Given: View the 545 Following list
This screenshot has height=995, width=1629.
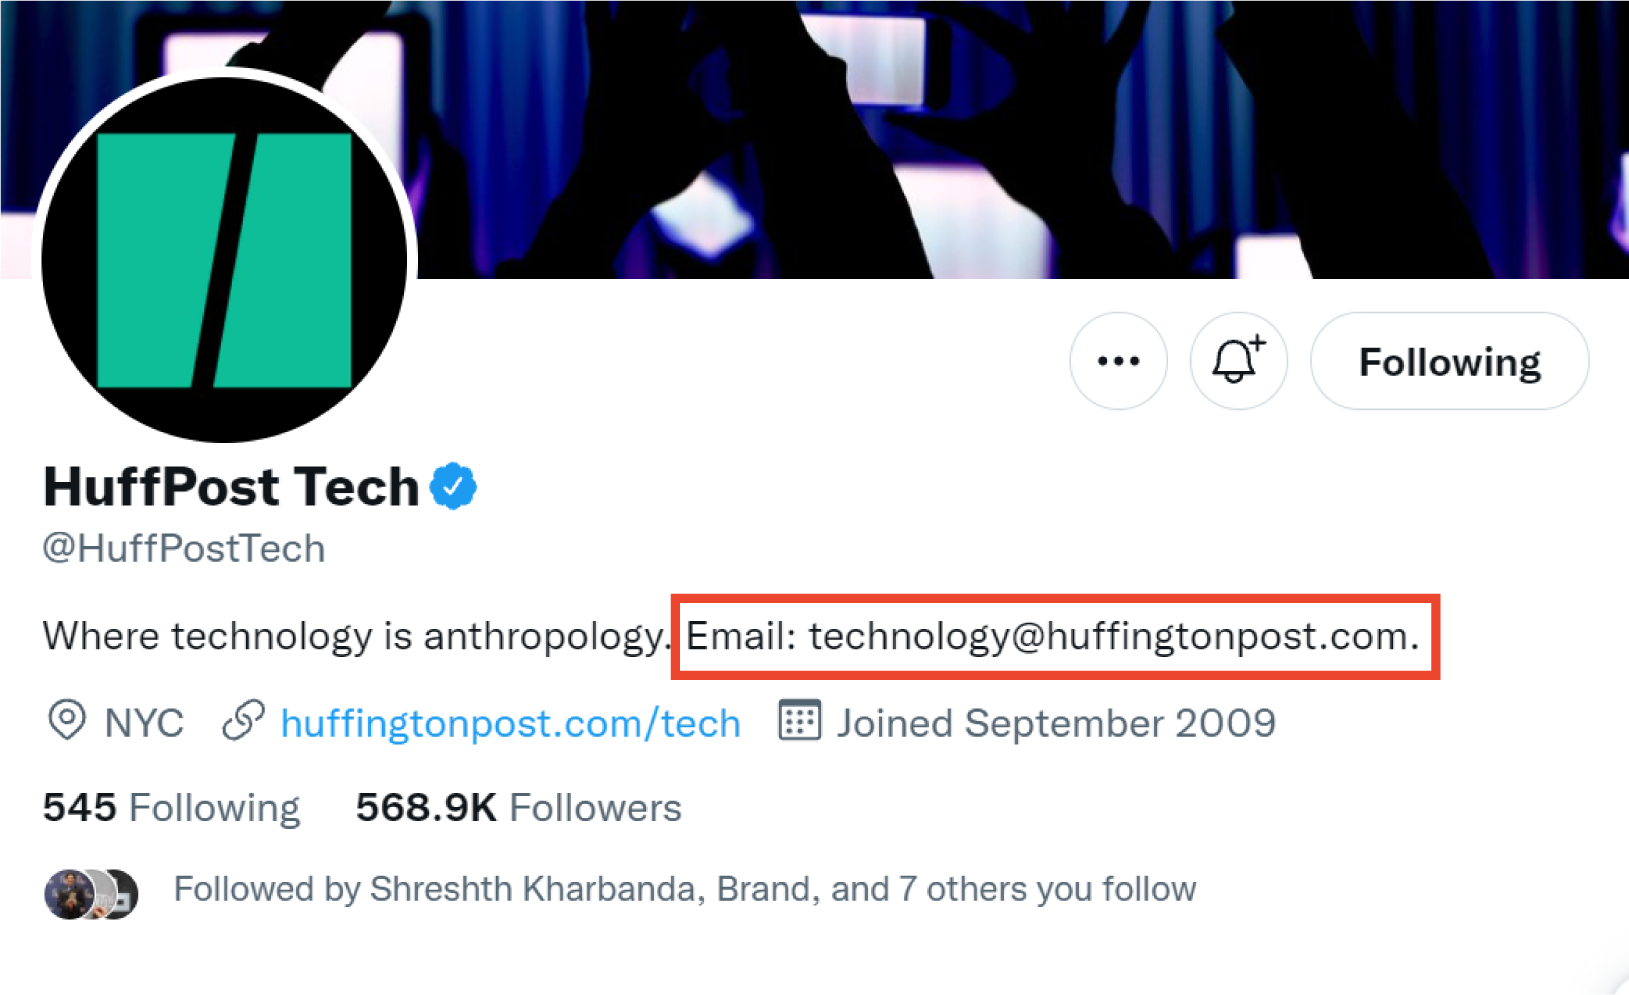Looking at the screenshot, I should [x=171, y=808].
